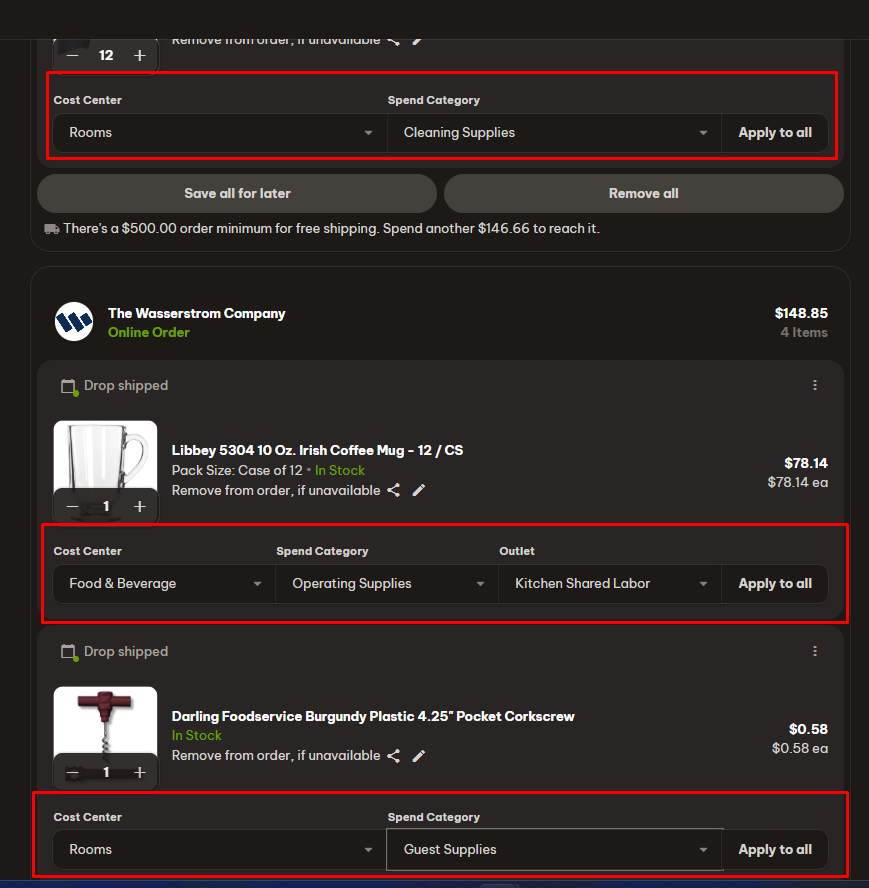Edit note for Darling Pocket Corkscrew
Image resolution: width=869 pixels, height=888 pixels.
point(419,756)
